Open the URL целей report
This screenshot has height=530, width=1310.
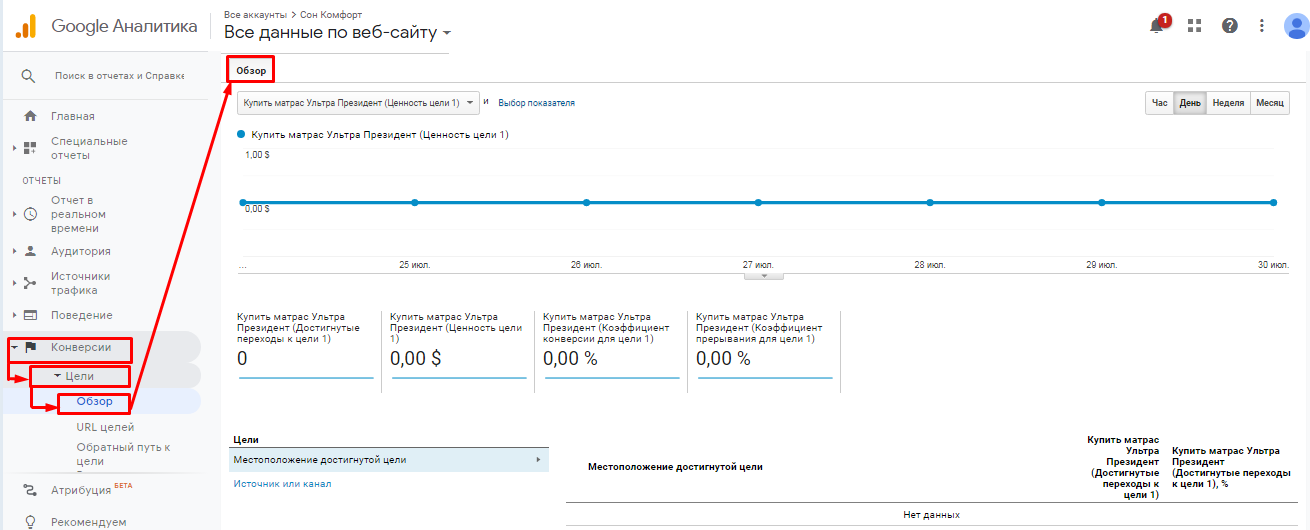pyautogui.click(x=105, y=427)
